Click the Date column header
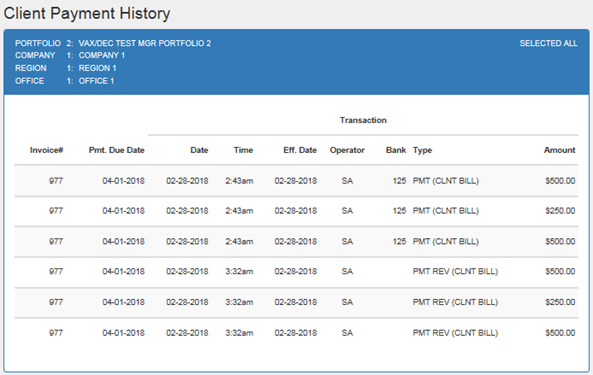This screenshot has height=375, width=593. [199, 150]
